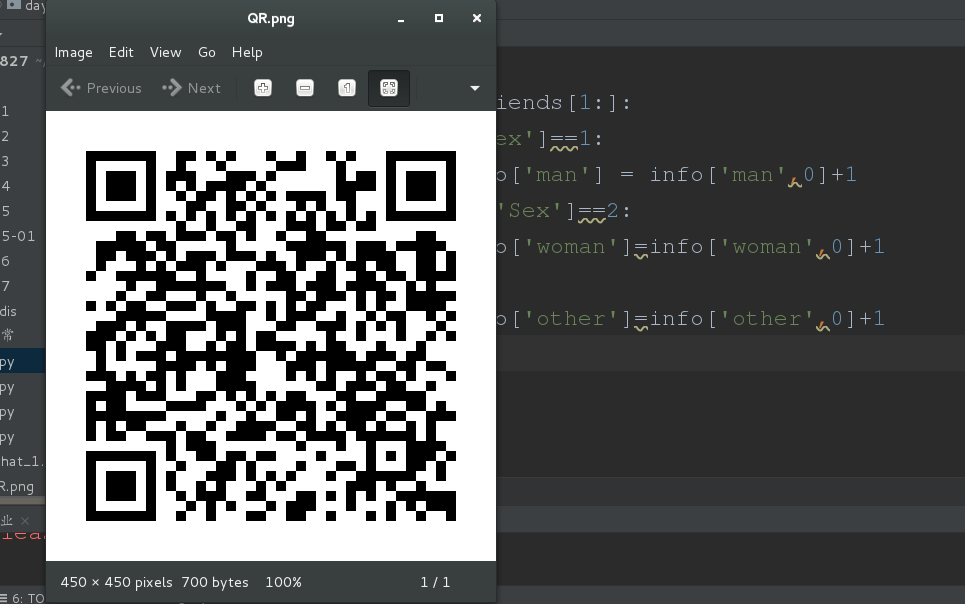The image size is (965, 604).
Task: Select the Zoom Out tool in the toolbar
Action: pos(304,88)
